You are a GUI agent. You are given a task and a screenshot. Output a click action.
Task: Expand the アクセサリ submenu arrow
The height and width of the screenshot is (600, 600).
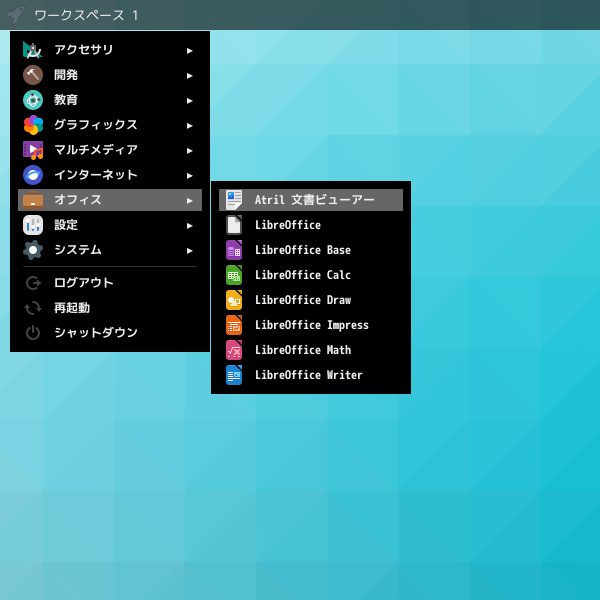190,50
